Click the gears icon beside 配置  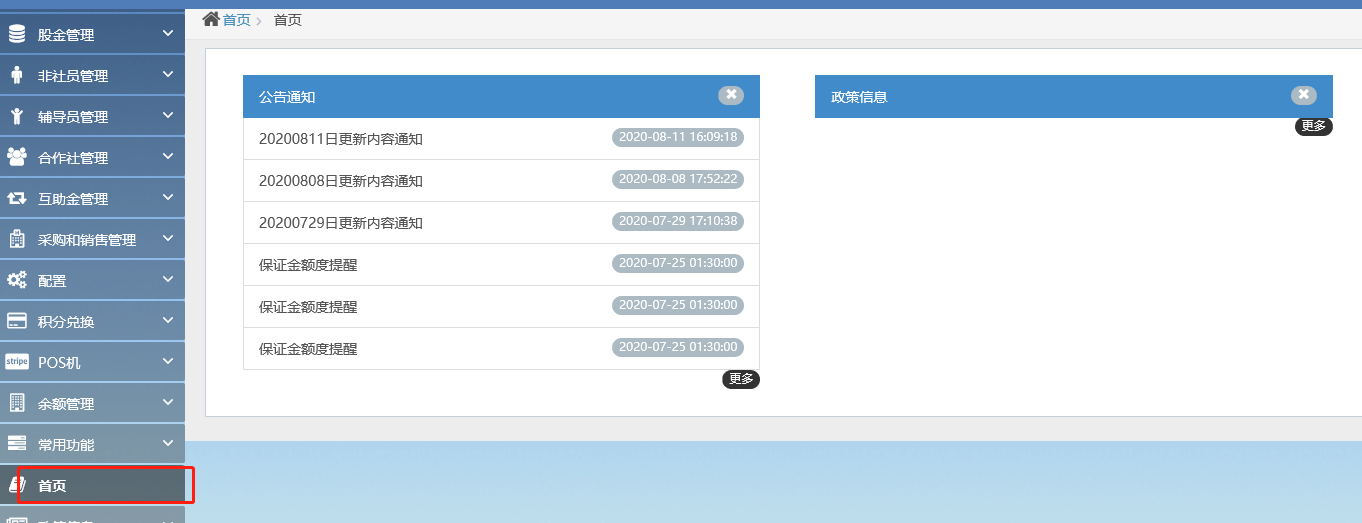click(16, 281)
